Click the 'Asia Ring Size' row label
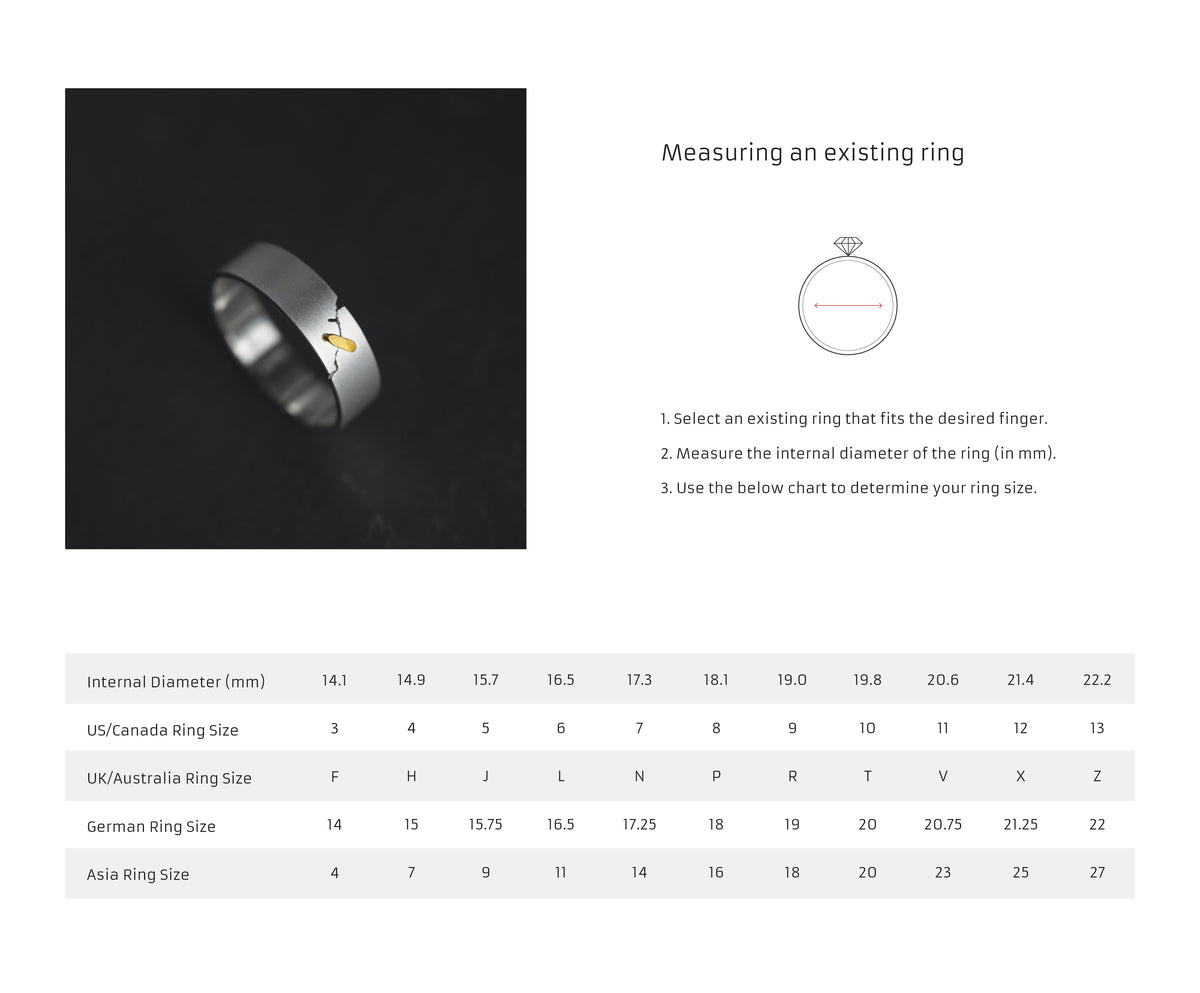The width and height of the screenshot is (1200, 993). (x=138, y=874)
